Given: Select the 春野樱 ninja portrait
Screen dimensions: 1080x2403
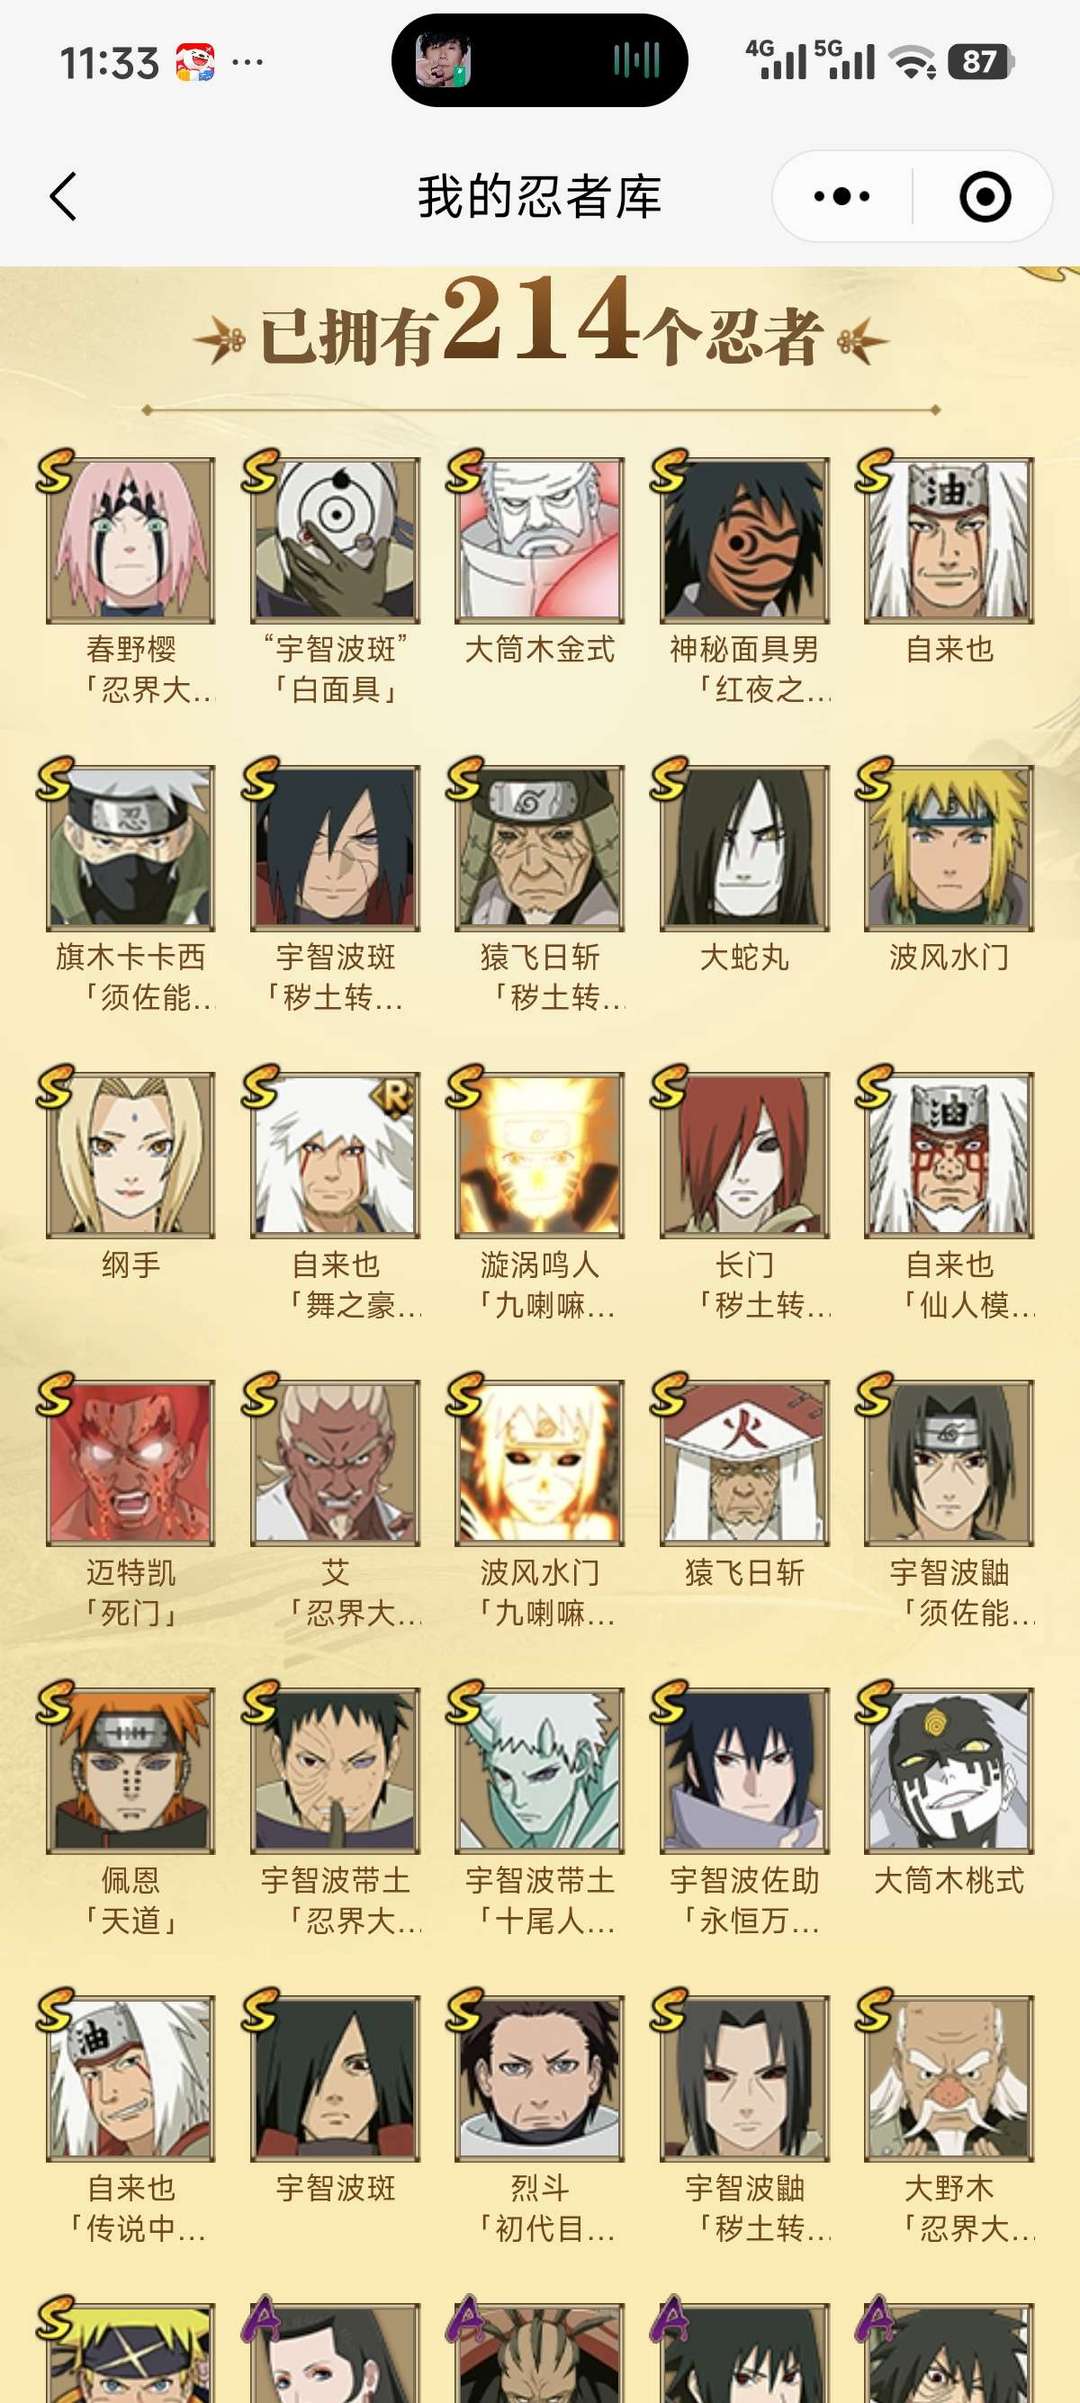Looking at the screenshot, I should click(x=130, y=540).
